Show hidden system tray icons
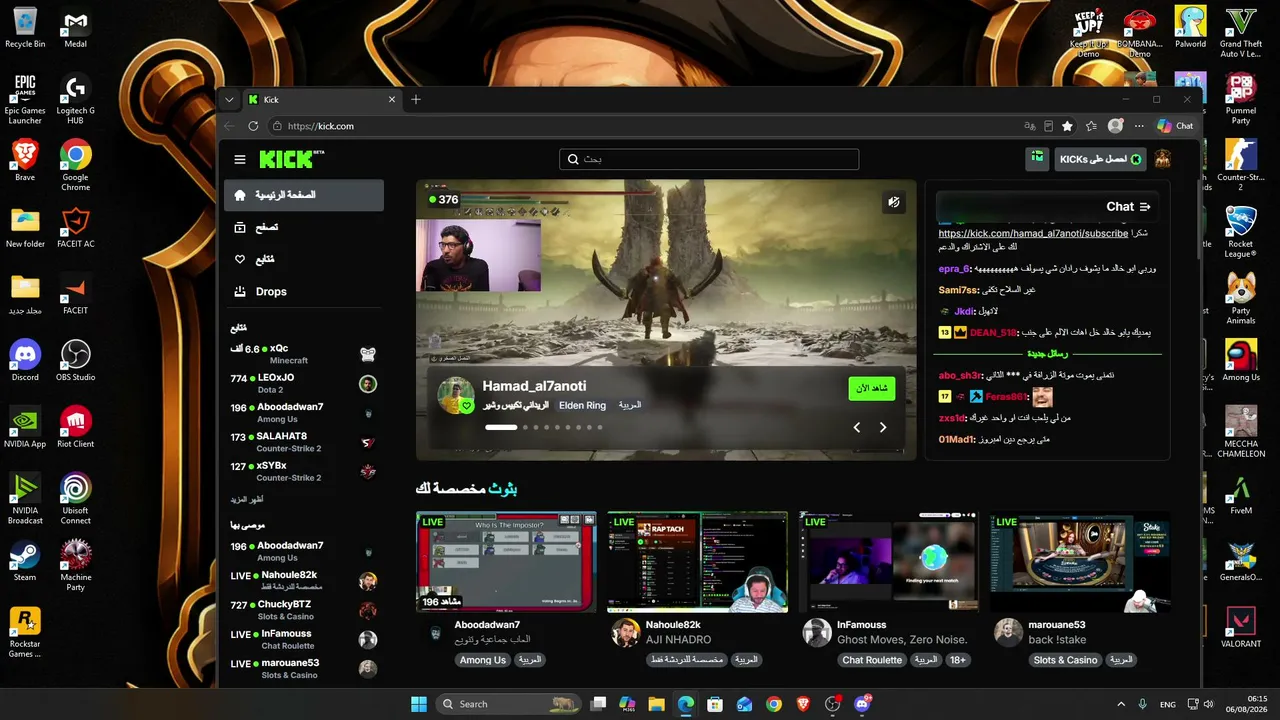 click(x=1121, y=704)
